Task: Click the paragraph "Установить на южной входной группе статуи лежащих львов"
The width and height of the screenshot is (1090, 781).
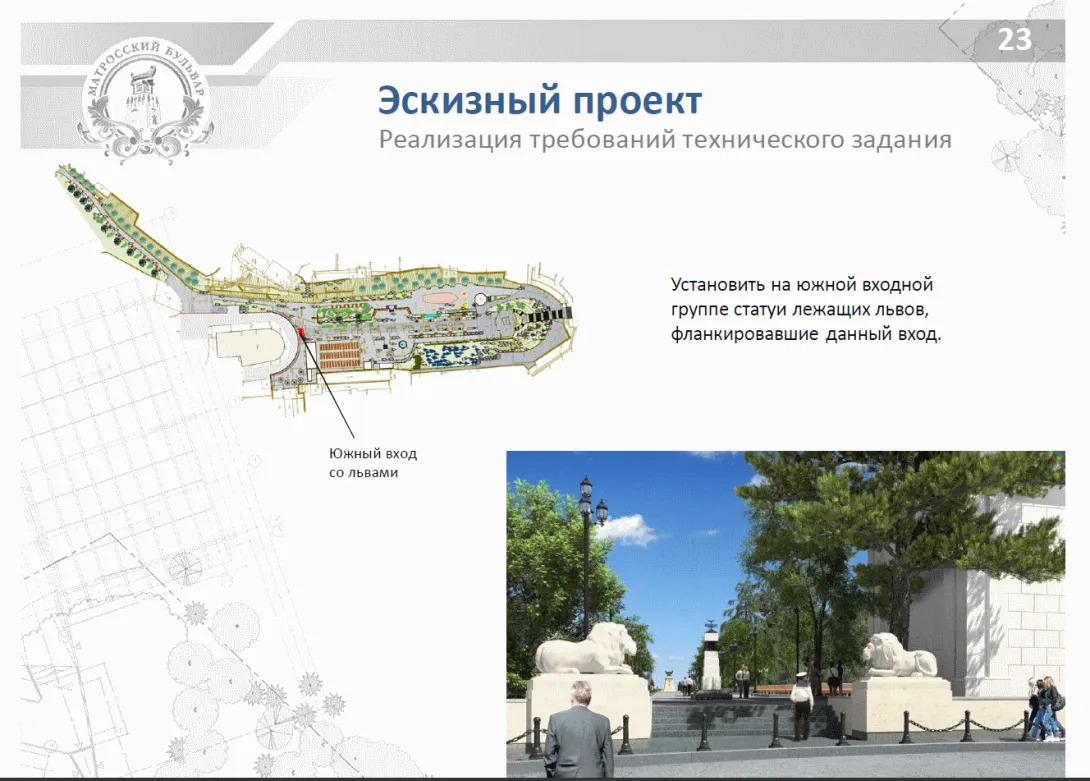Action: click(806, 309)
